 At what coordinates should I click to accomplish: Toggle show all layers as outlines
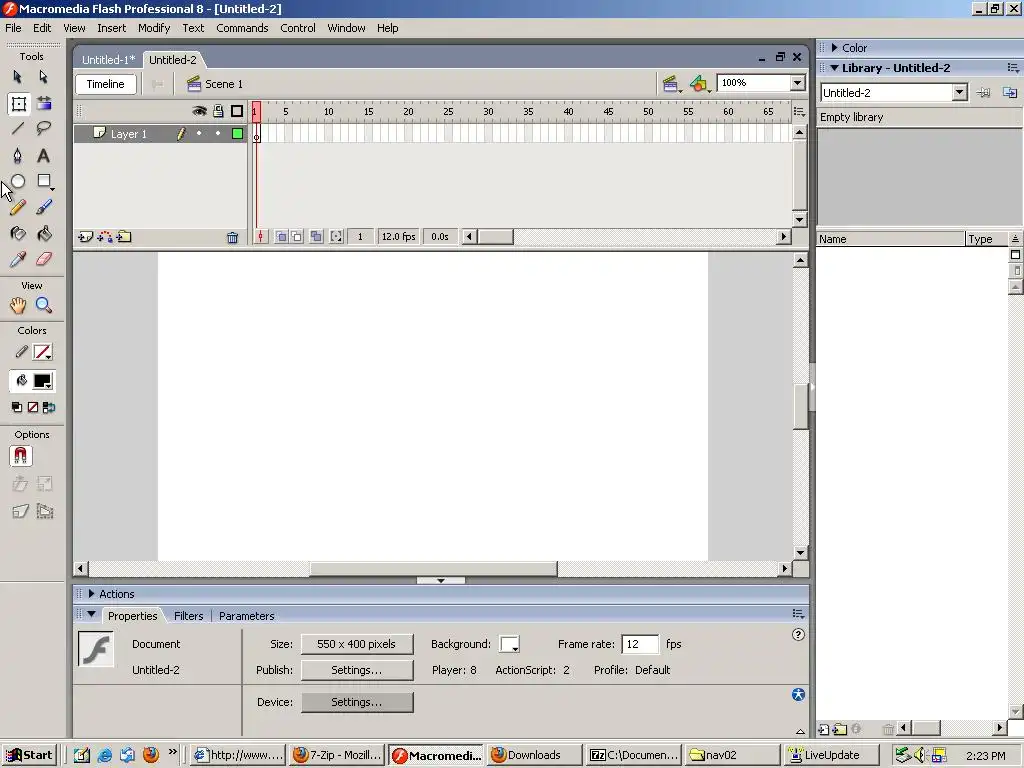pos(237,111)
